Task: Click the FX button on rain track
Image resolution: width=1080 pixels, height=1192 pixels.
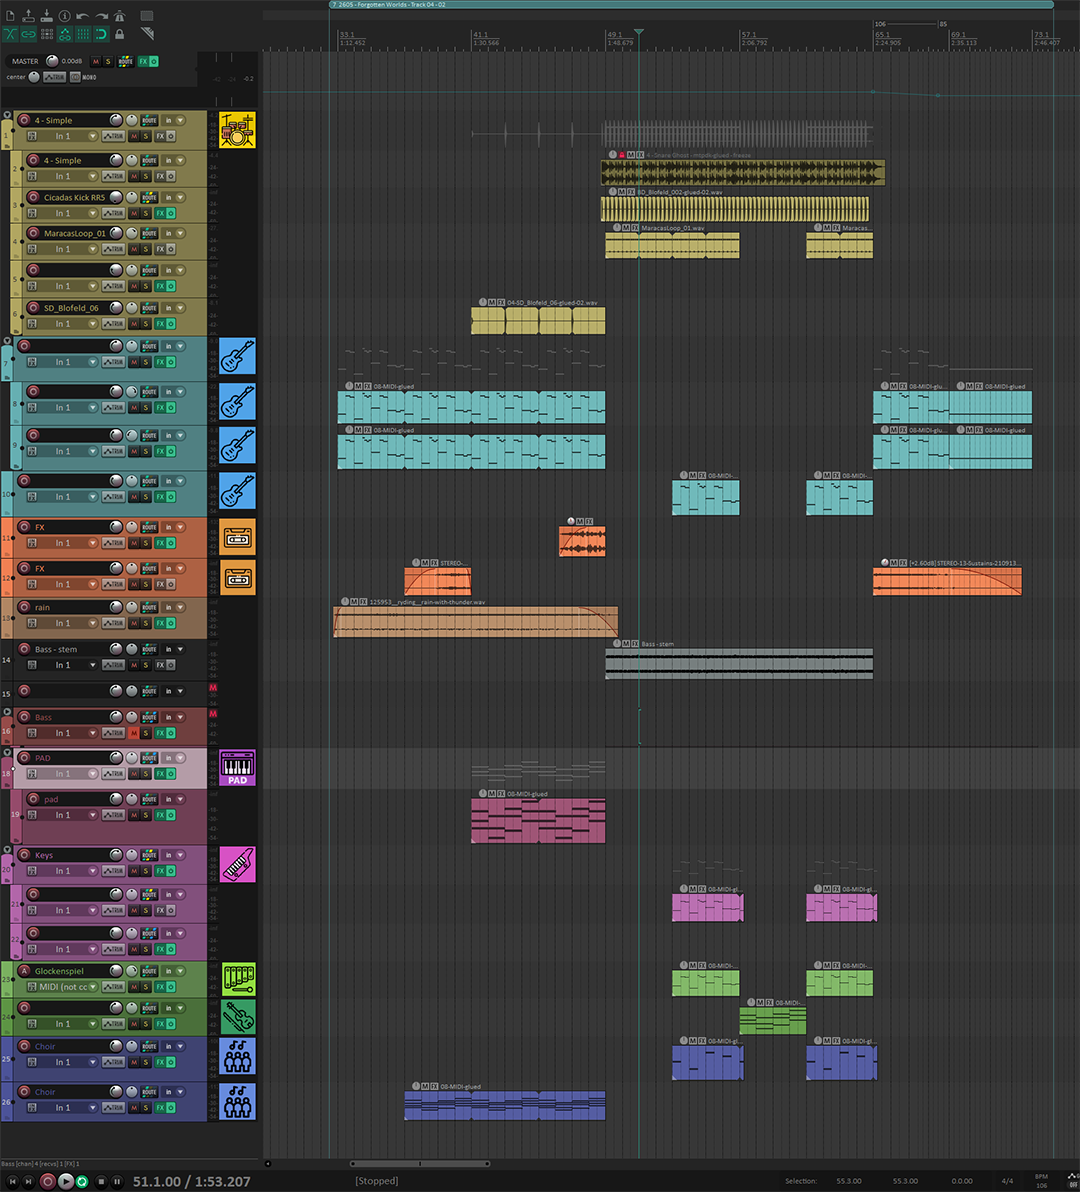Action: click(160, 623)
